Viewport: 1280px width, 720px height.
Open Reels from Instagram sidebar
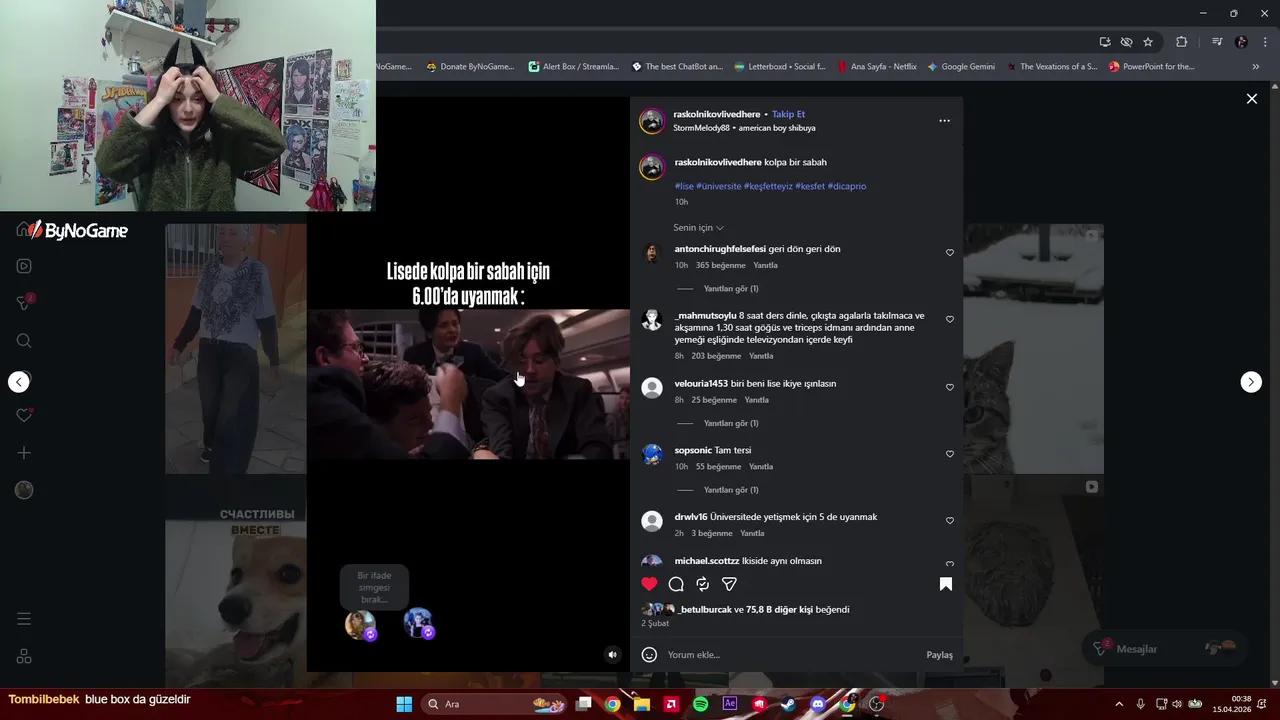(24, 266)
